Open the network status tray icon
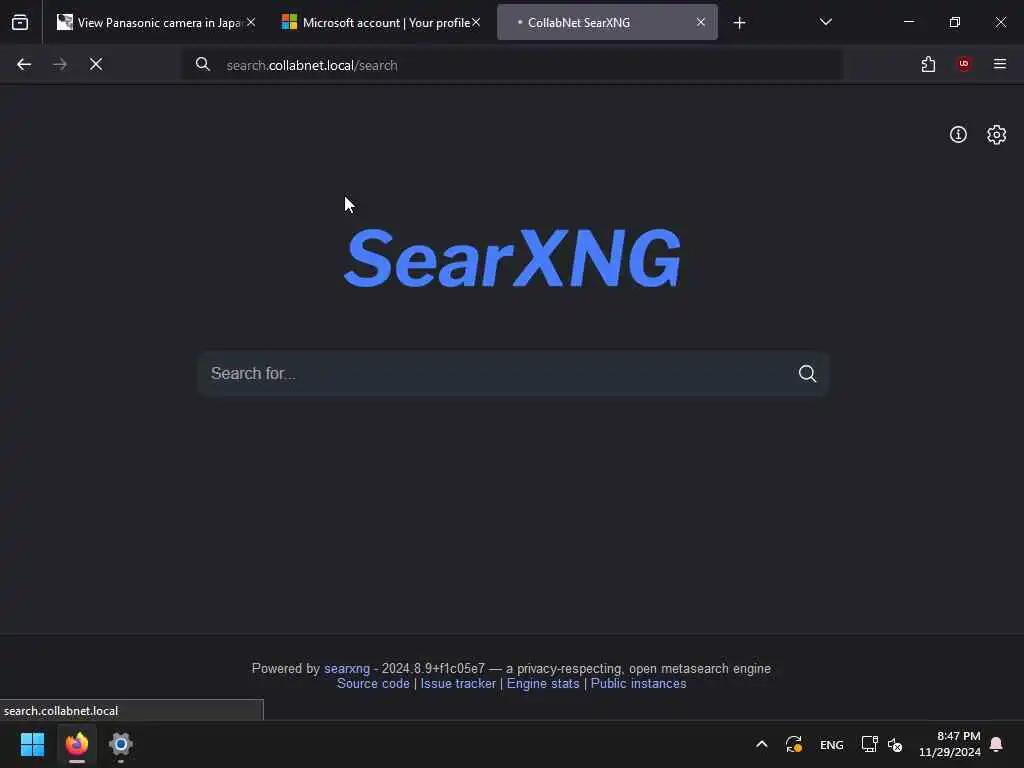The height and width of the screenshot is (768, 1024). (x=869, y=744)
